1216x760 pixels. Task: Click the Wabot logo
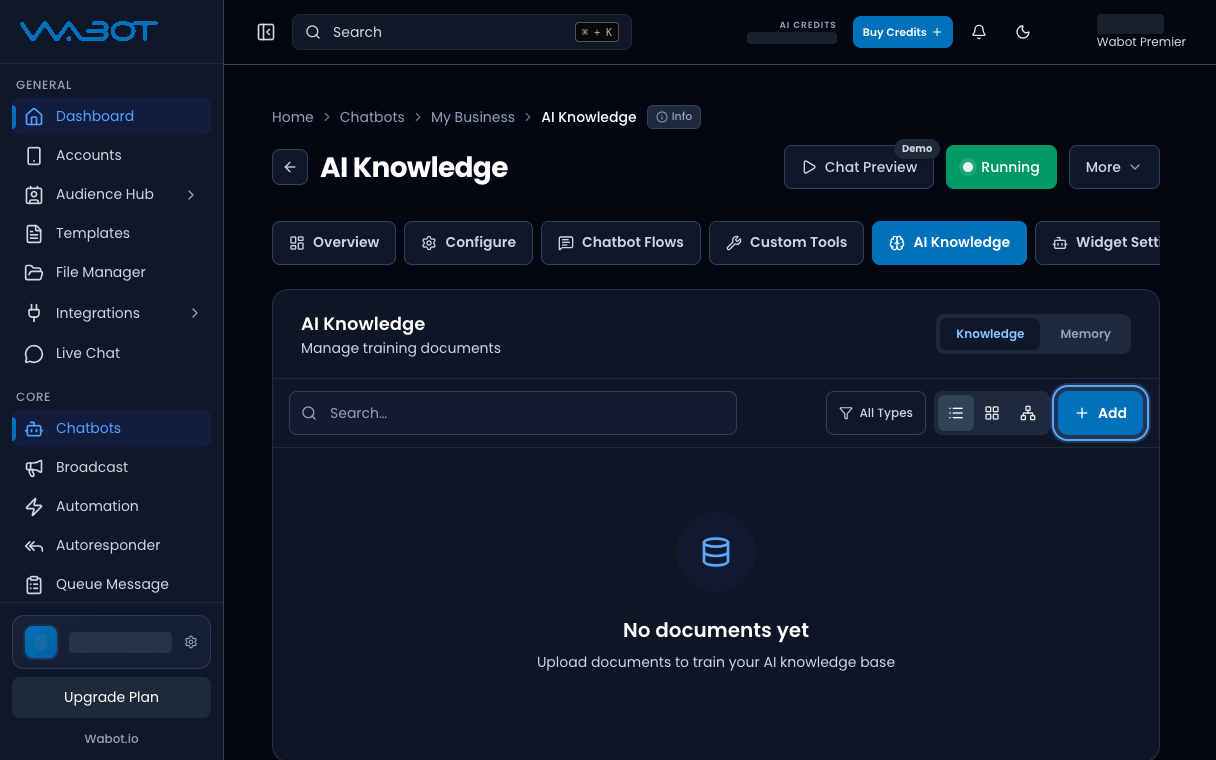(89, 31)
